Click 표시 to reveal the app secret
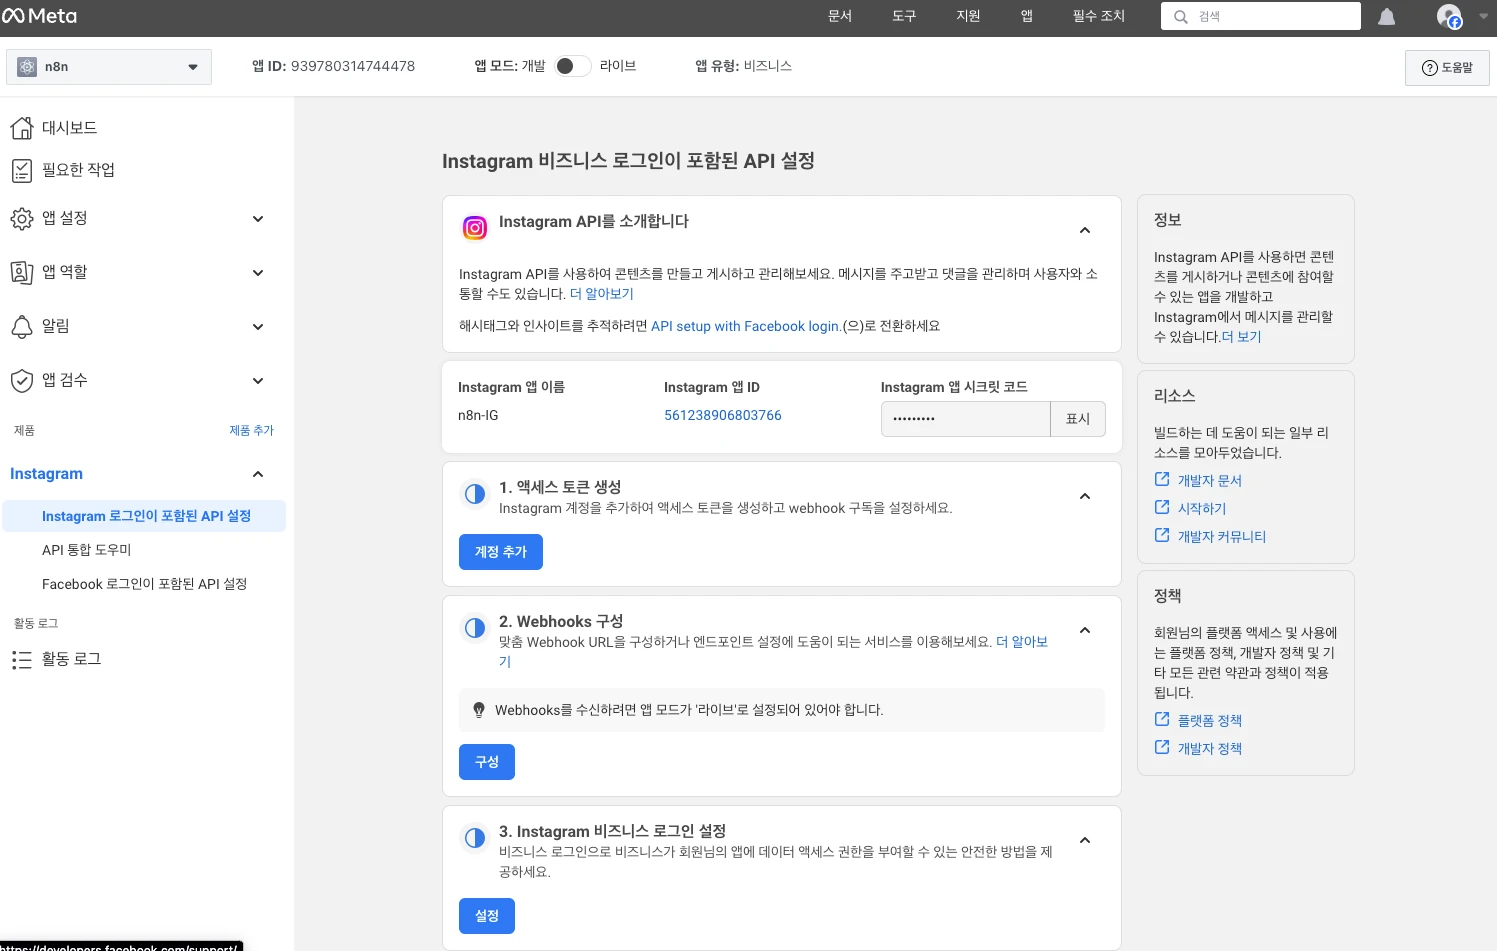Image resolution: width=1497 pixels, height=951 pixels. [x=1078, y=419]
